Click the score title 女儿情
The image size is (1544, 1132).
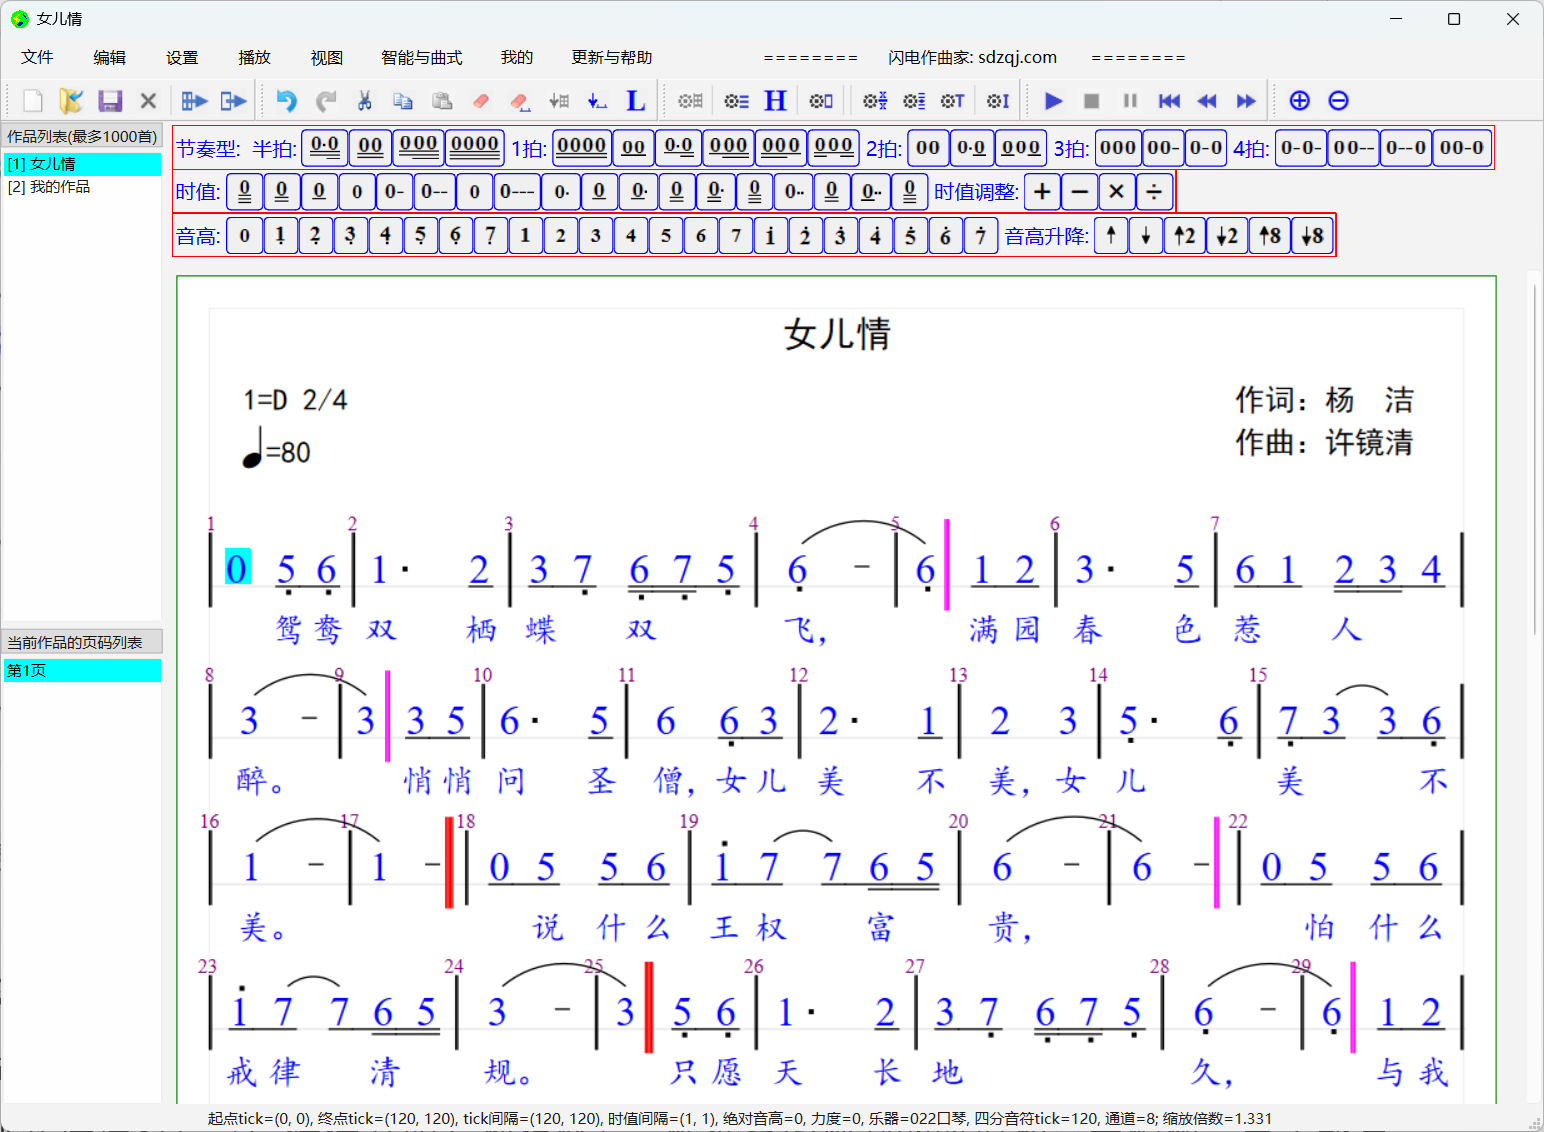click(x=837, y=334)
